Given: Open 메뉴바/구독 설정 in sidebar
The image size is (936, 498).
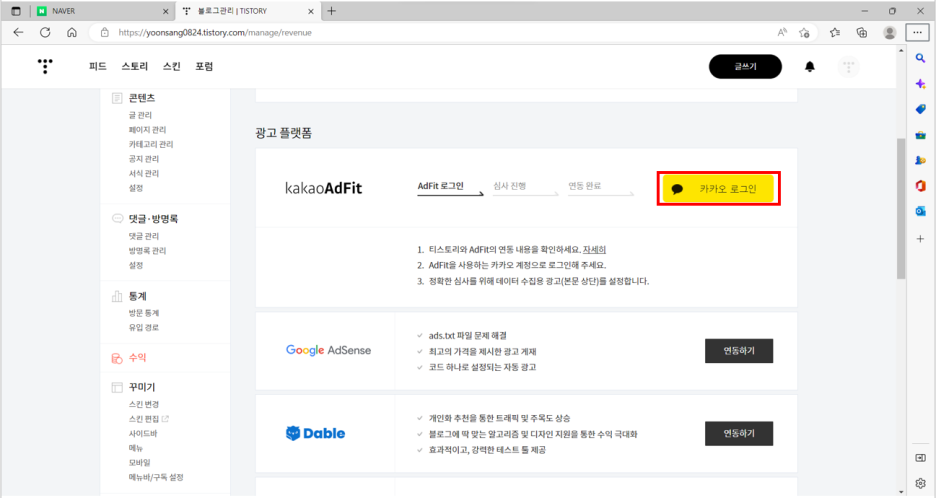Looking at the screenshot, I should point(156,477).
